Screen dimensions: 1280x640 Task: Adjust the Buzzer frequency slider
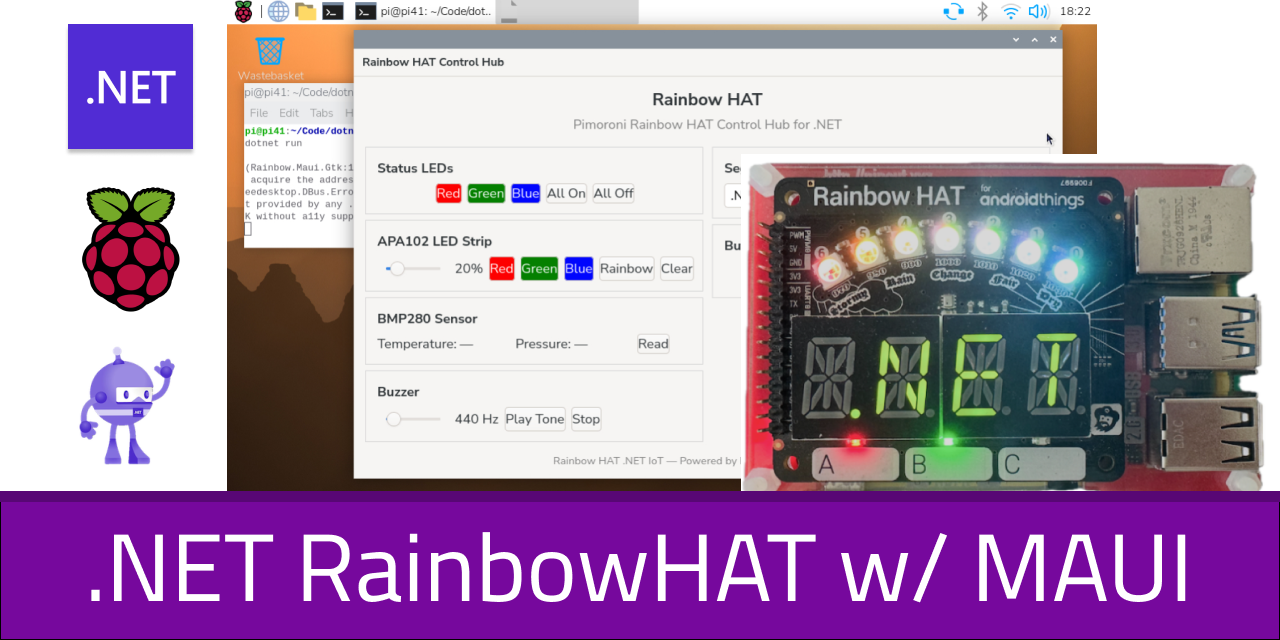[412, 419]
